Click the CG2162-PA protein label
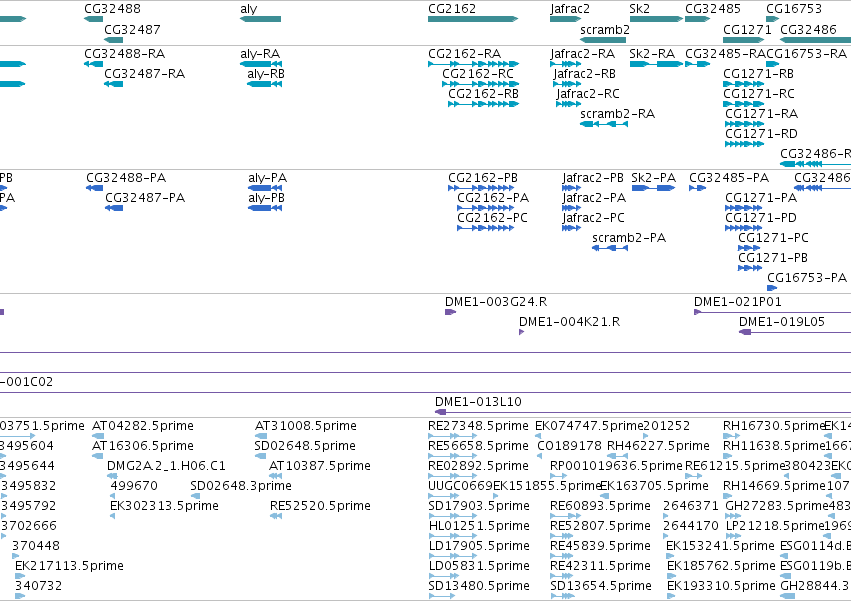 point(493,198)
